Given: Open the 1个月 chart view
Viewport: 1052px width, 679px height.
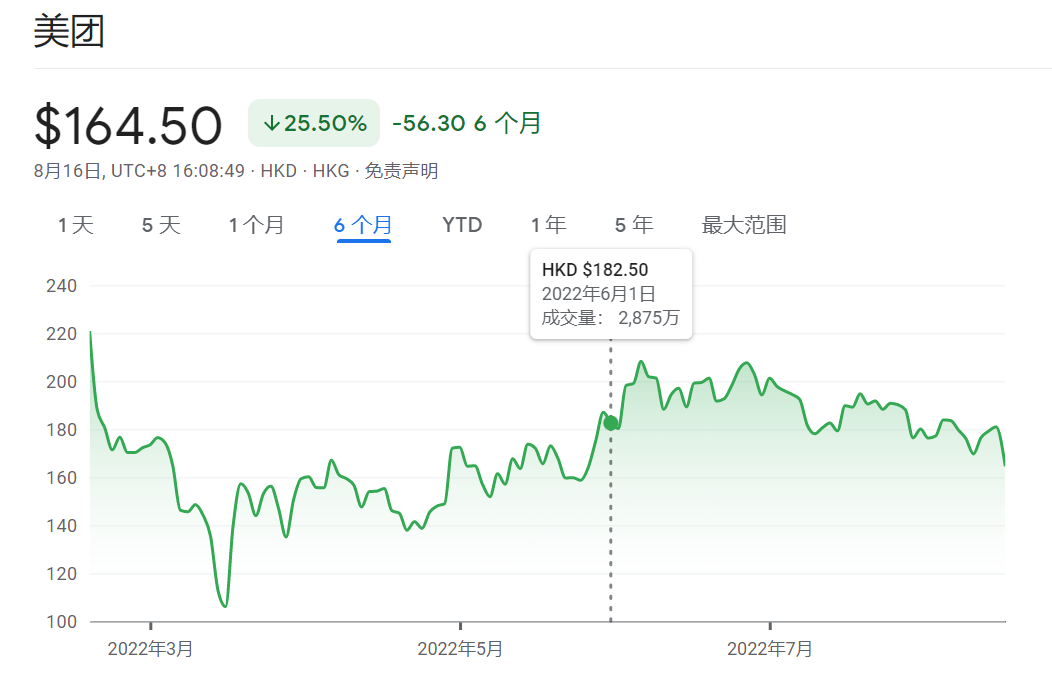Looking at the screenshot, I should tap(256, 225).
